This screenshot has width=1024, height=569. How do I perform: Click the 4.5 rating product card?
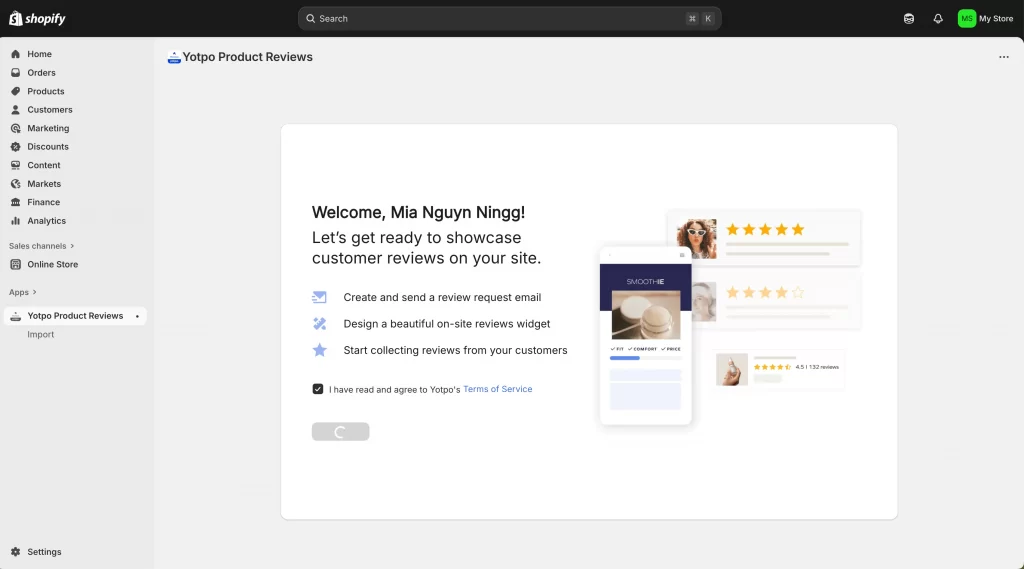(778, 369)
